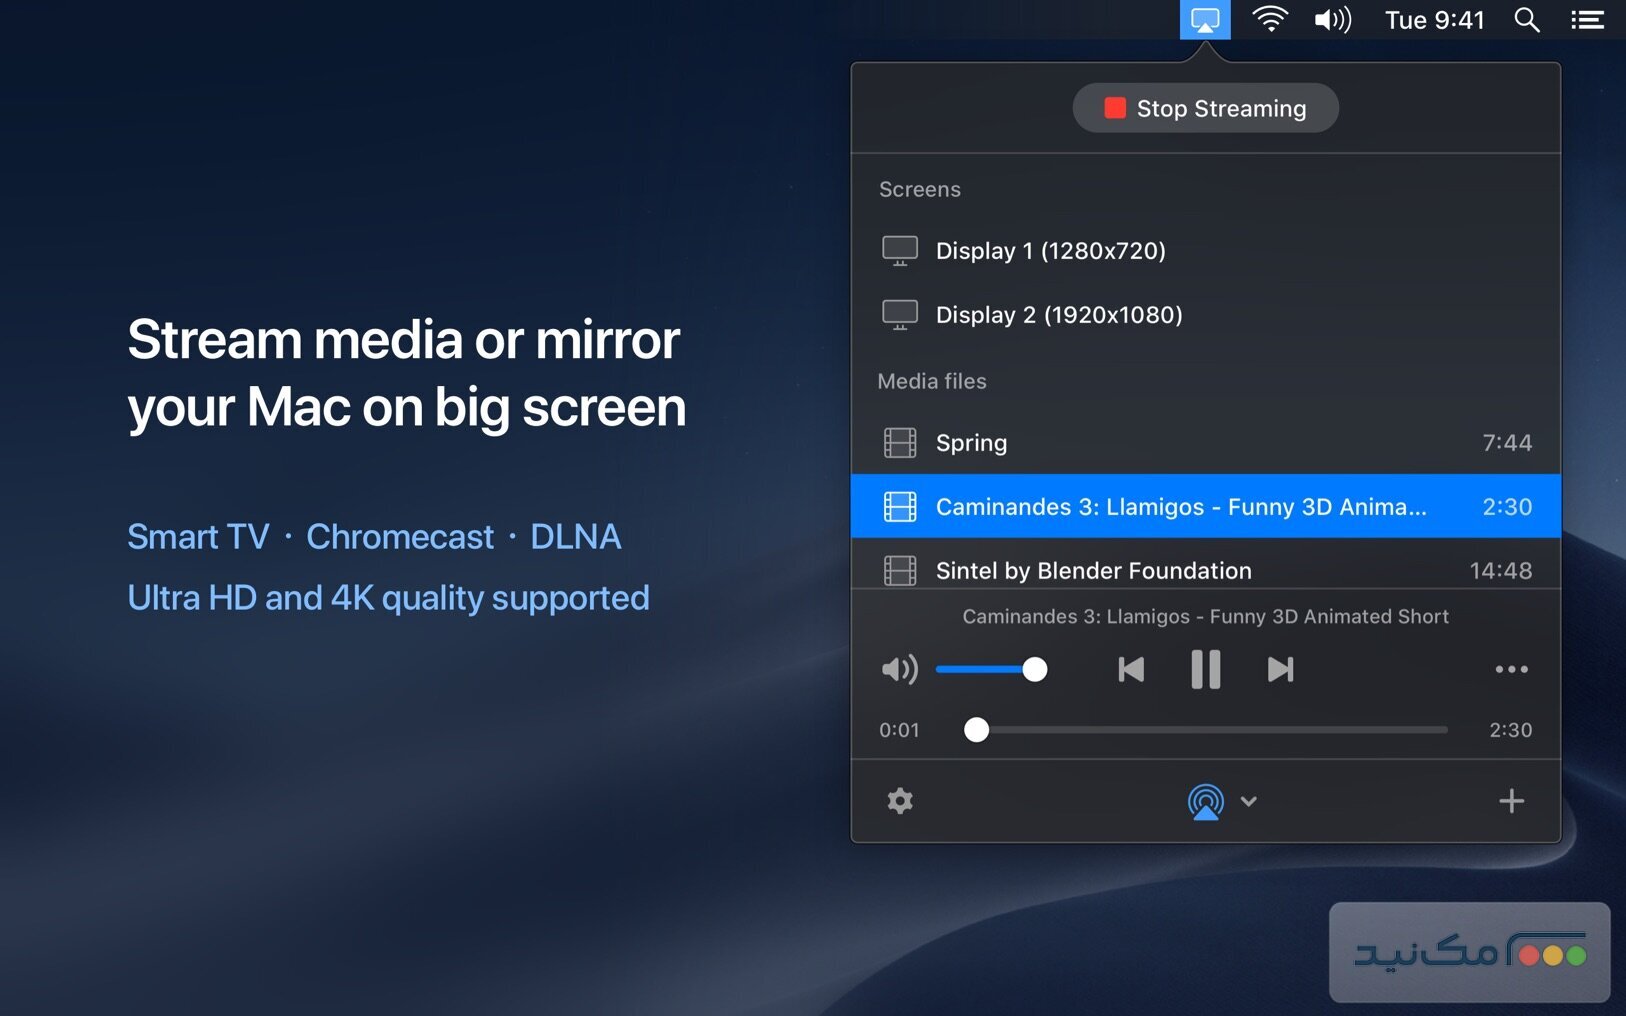Pause the currently playing video
The width and height of the screenshot is (1626, 1016).
point(1205,669)
